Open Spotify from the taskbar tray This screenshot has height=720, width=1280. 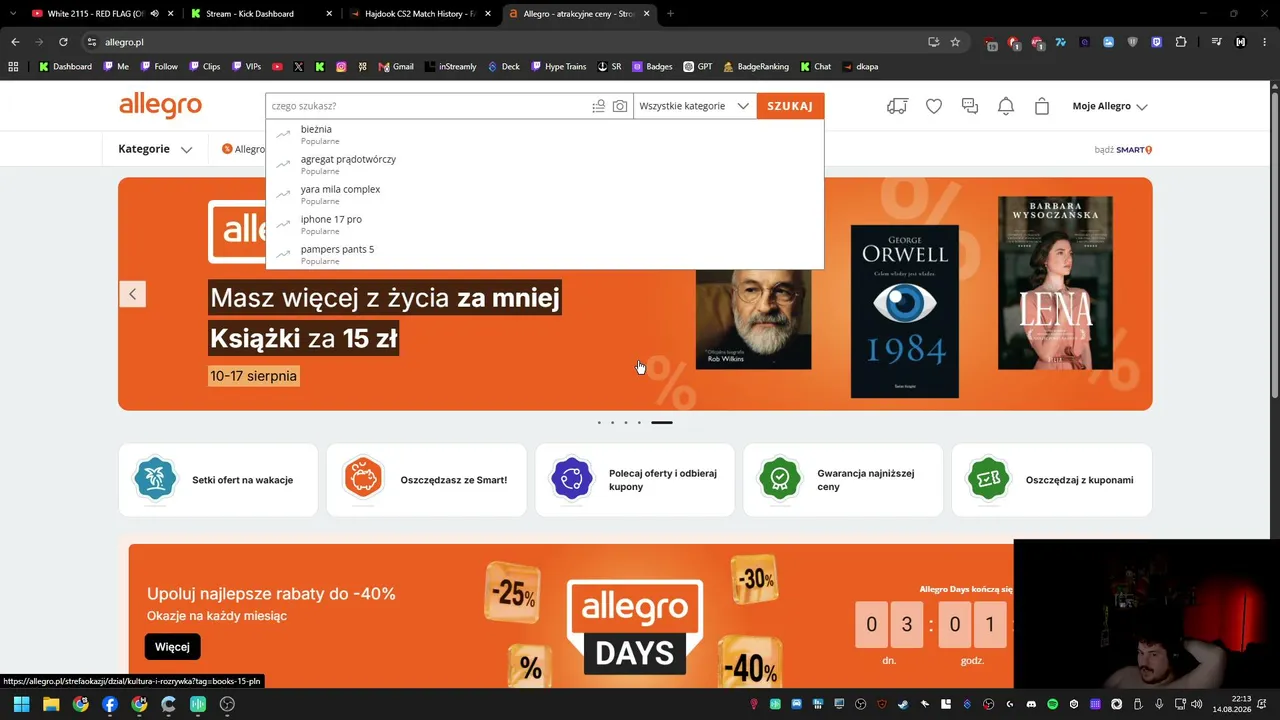[x=1053, y=705]
